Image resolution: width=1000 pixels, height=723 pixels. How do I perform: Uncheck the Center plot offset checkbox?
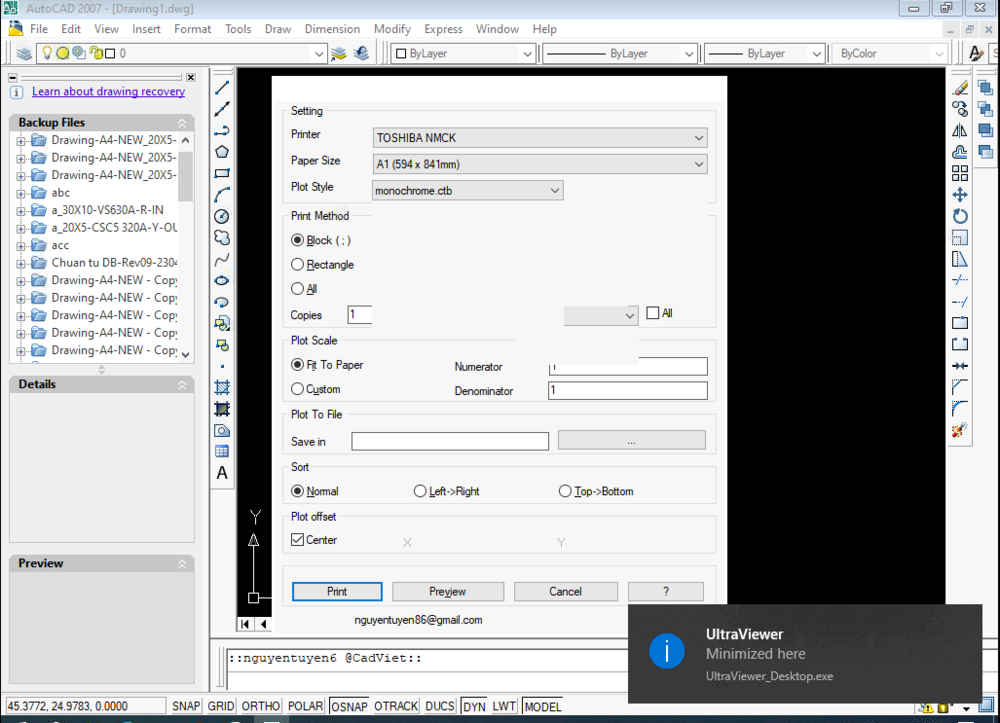(297, 540)
